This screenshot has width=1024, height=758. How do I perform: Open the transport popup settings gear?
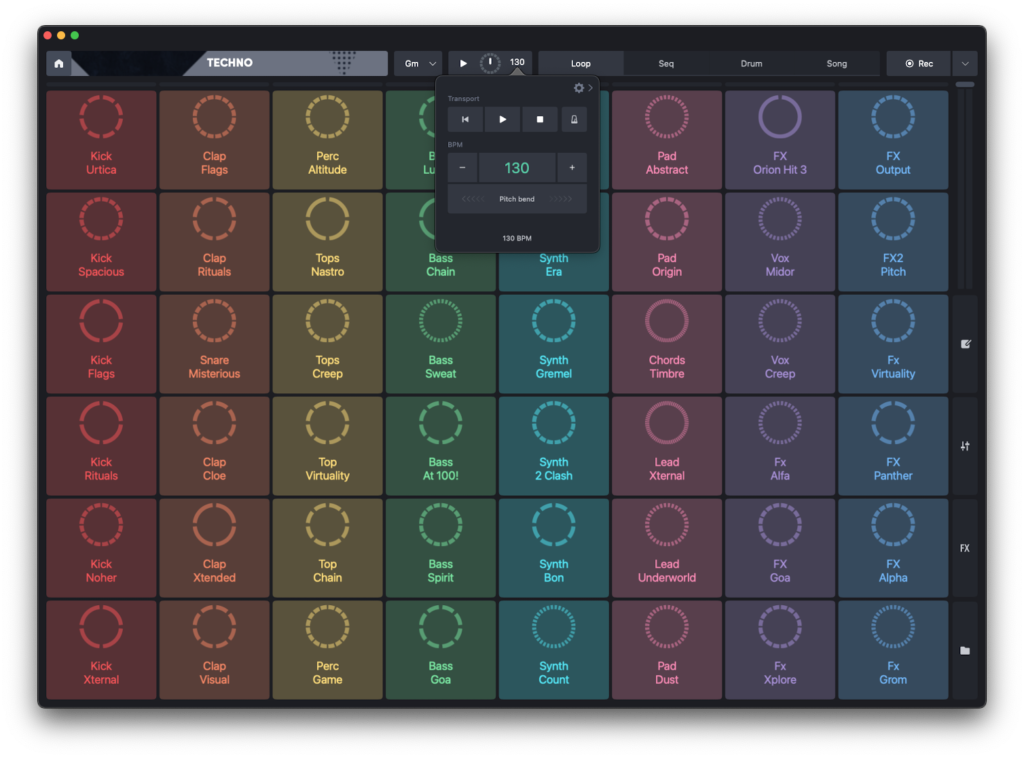[x=578, y=88]
